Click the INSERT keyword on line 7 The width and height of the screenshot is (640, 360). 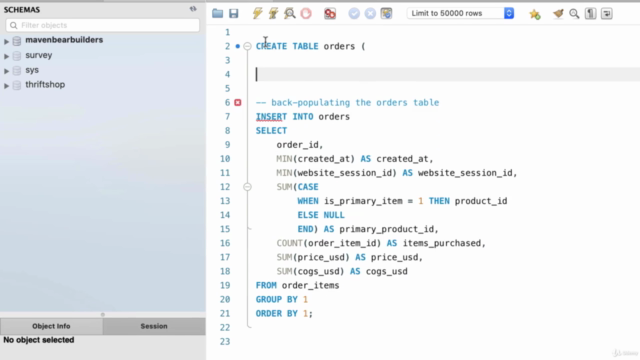[x=271, y=117]
